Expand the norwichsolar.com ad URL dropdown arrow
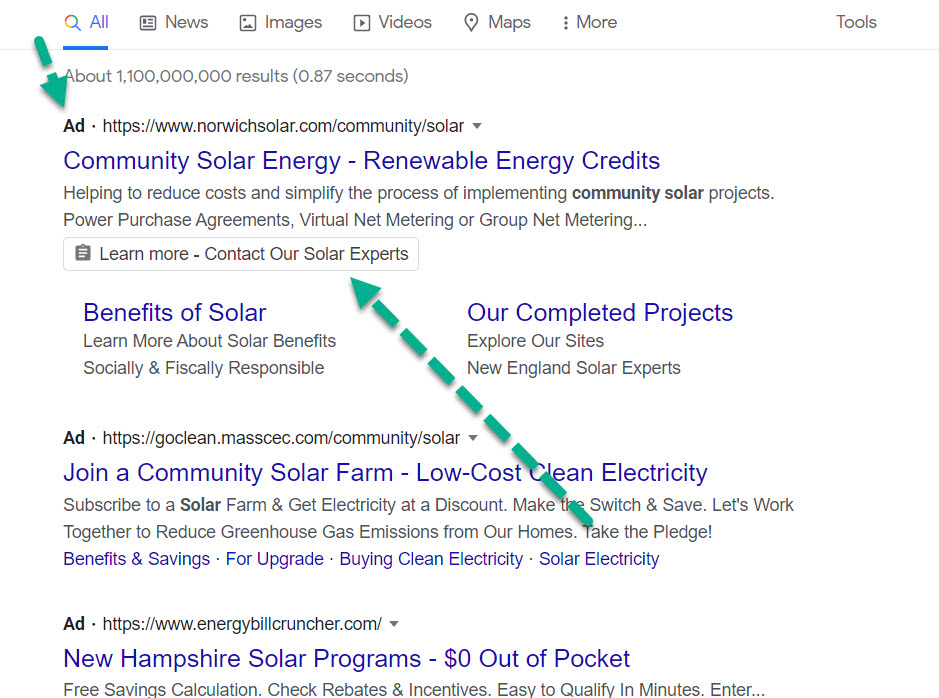 click(477, 126)
